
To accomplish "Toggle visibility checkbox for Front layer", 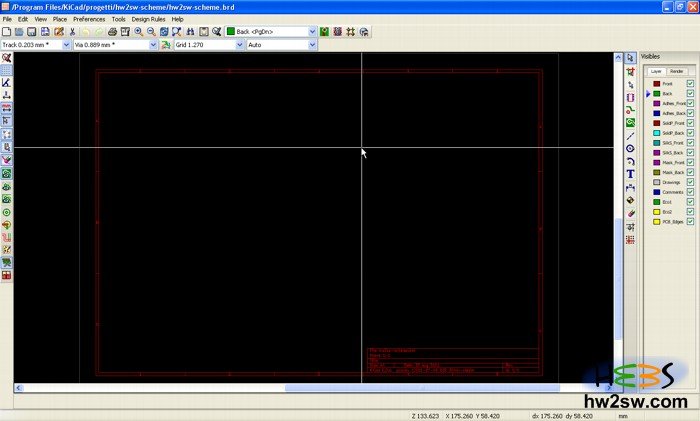I will click(x=690, y=83).
